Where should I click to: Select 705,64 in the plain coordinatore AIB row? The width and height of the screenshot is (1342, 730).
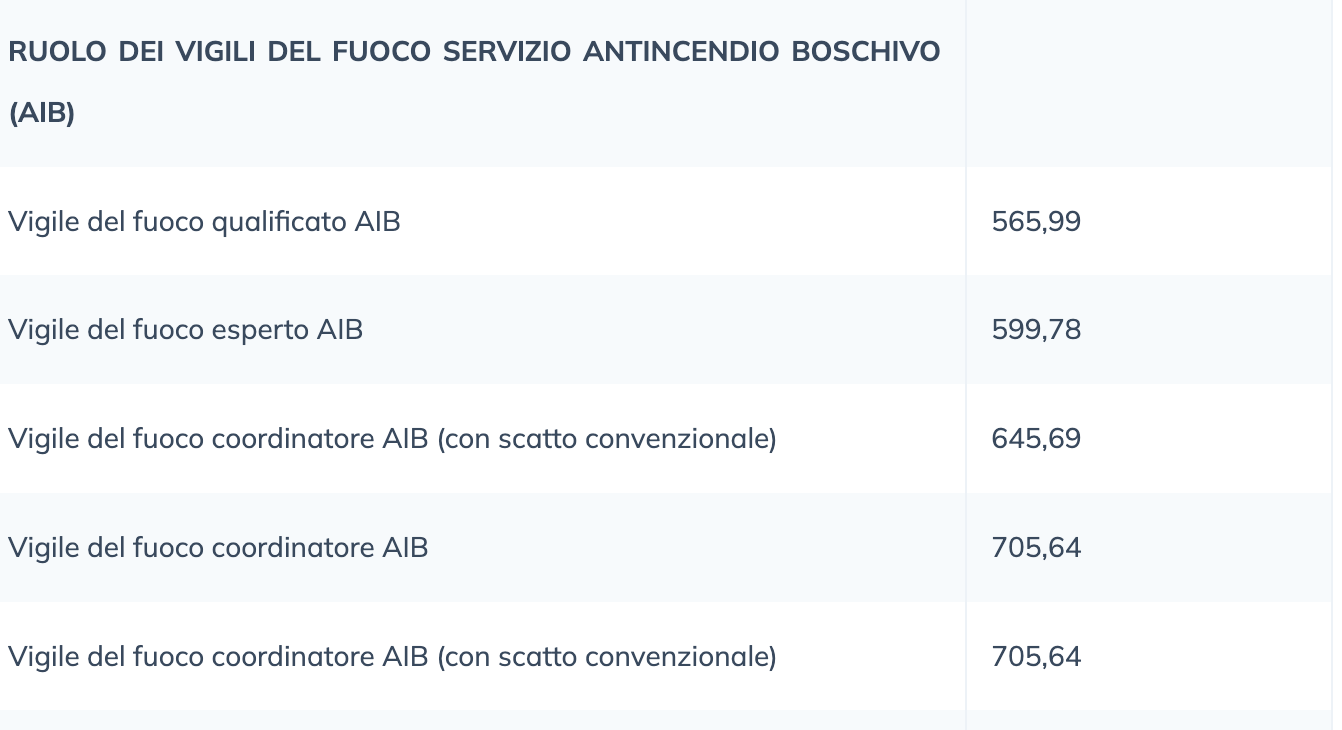pyautogui.click(x=1036, y=548)
